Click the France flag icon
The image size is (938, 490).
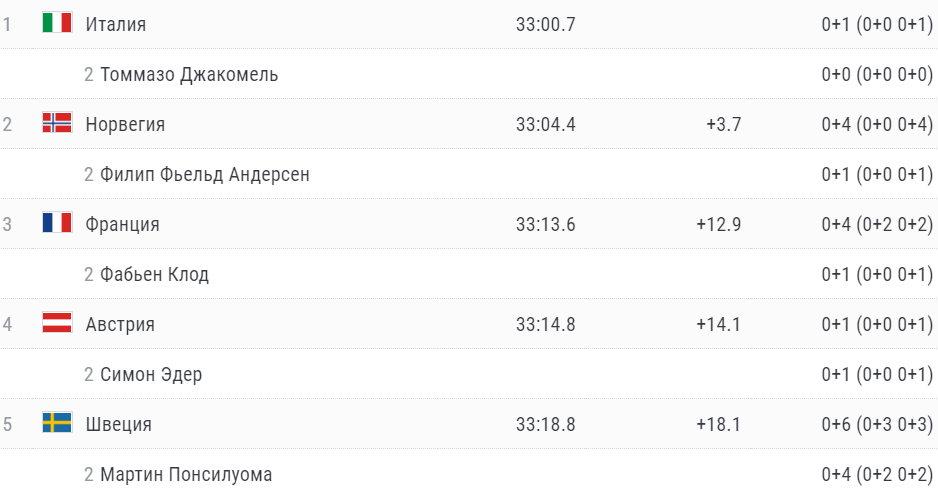pyautogui.click(x=57, y=223)
